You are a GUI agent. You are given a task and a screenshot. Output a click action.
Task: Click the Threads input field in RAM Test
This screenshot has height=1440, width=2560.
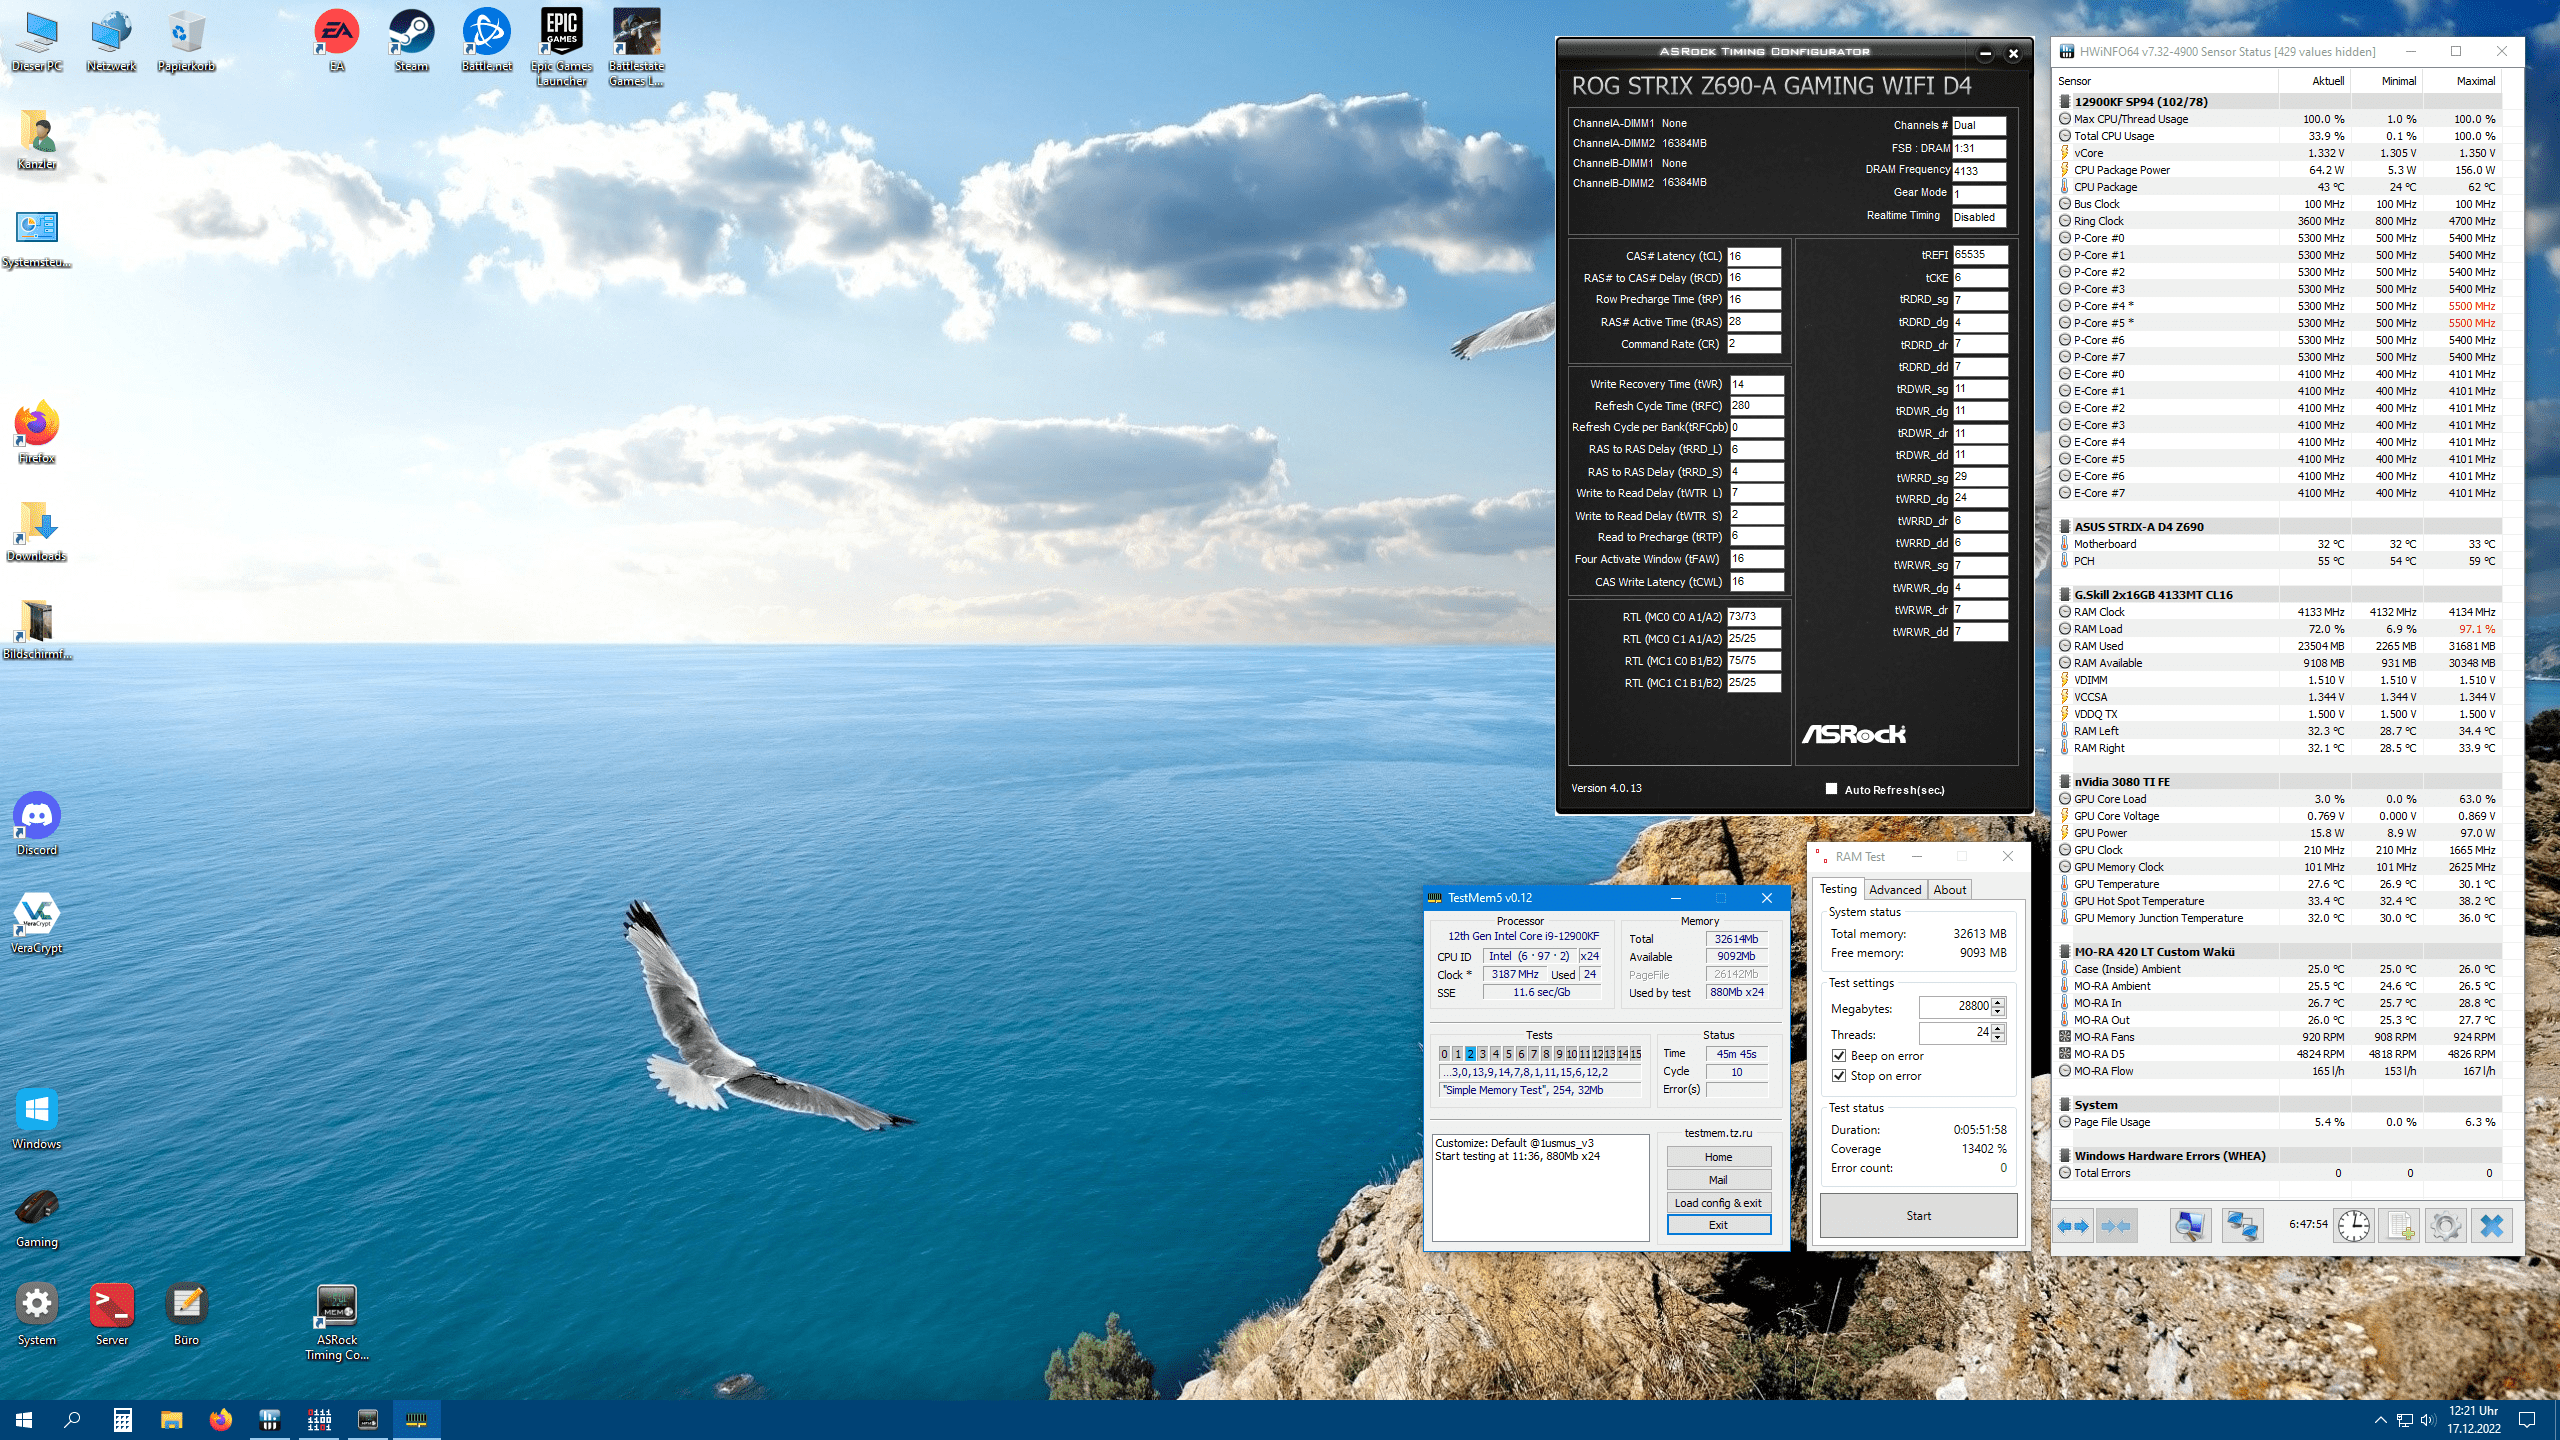coord(1955,1033)
